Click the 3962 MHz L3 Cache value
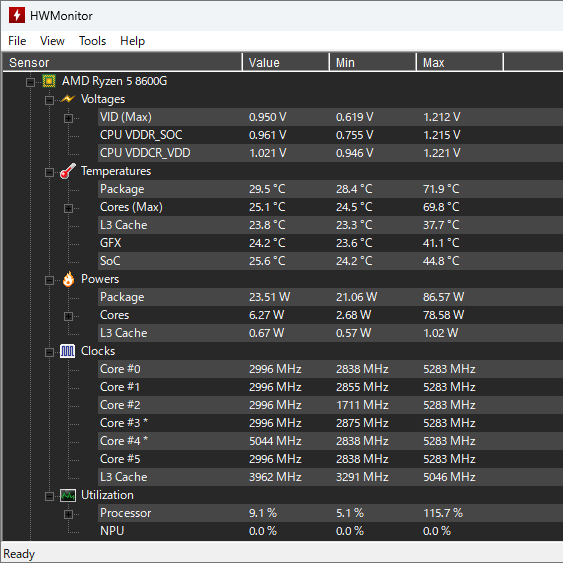Screen dimensions: 563x563 pyautogui.click(x=275, y=477)
